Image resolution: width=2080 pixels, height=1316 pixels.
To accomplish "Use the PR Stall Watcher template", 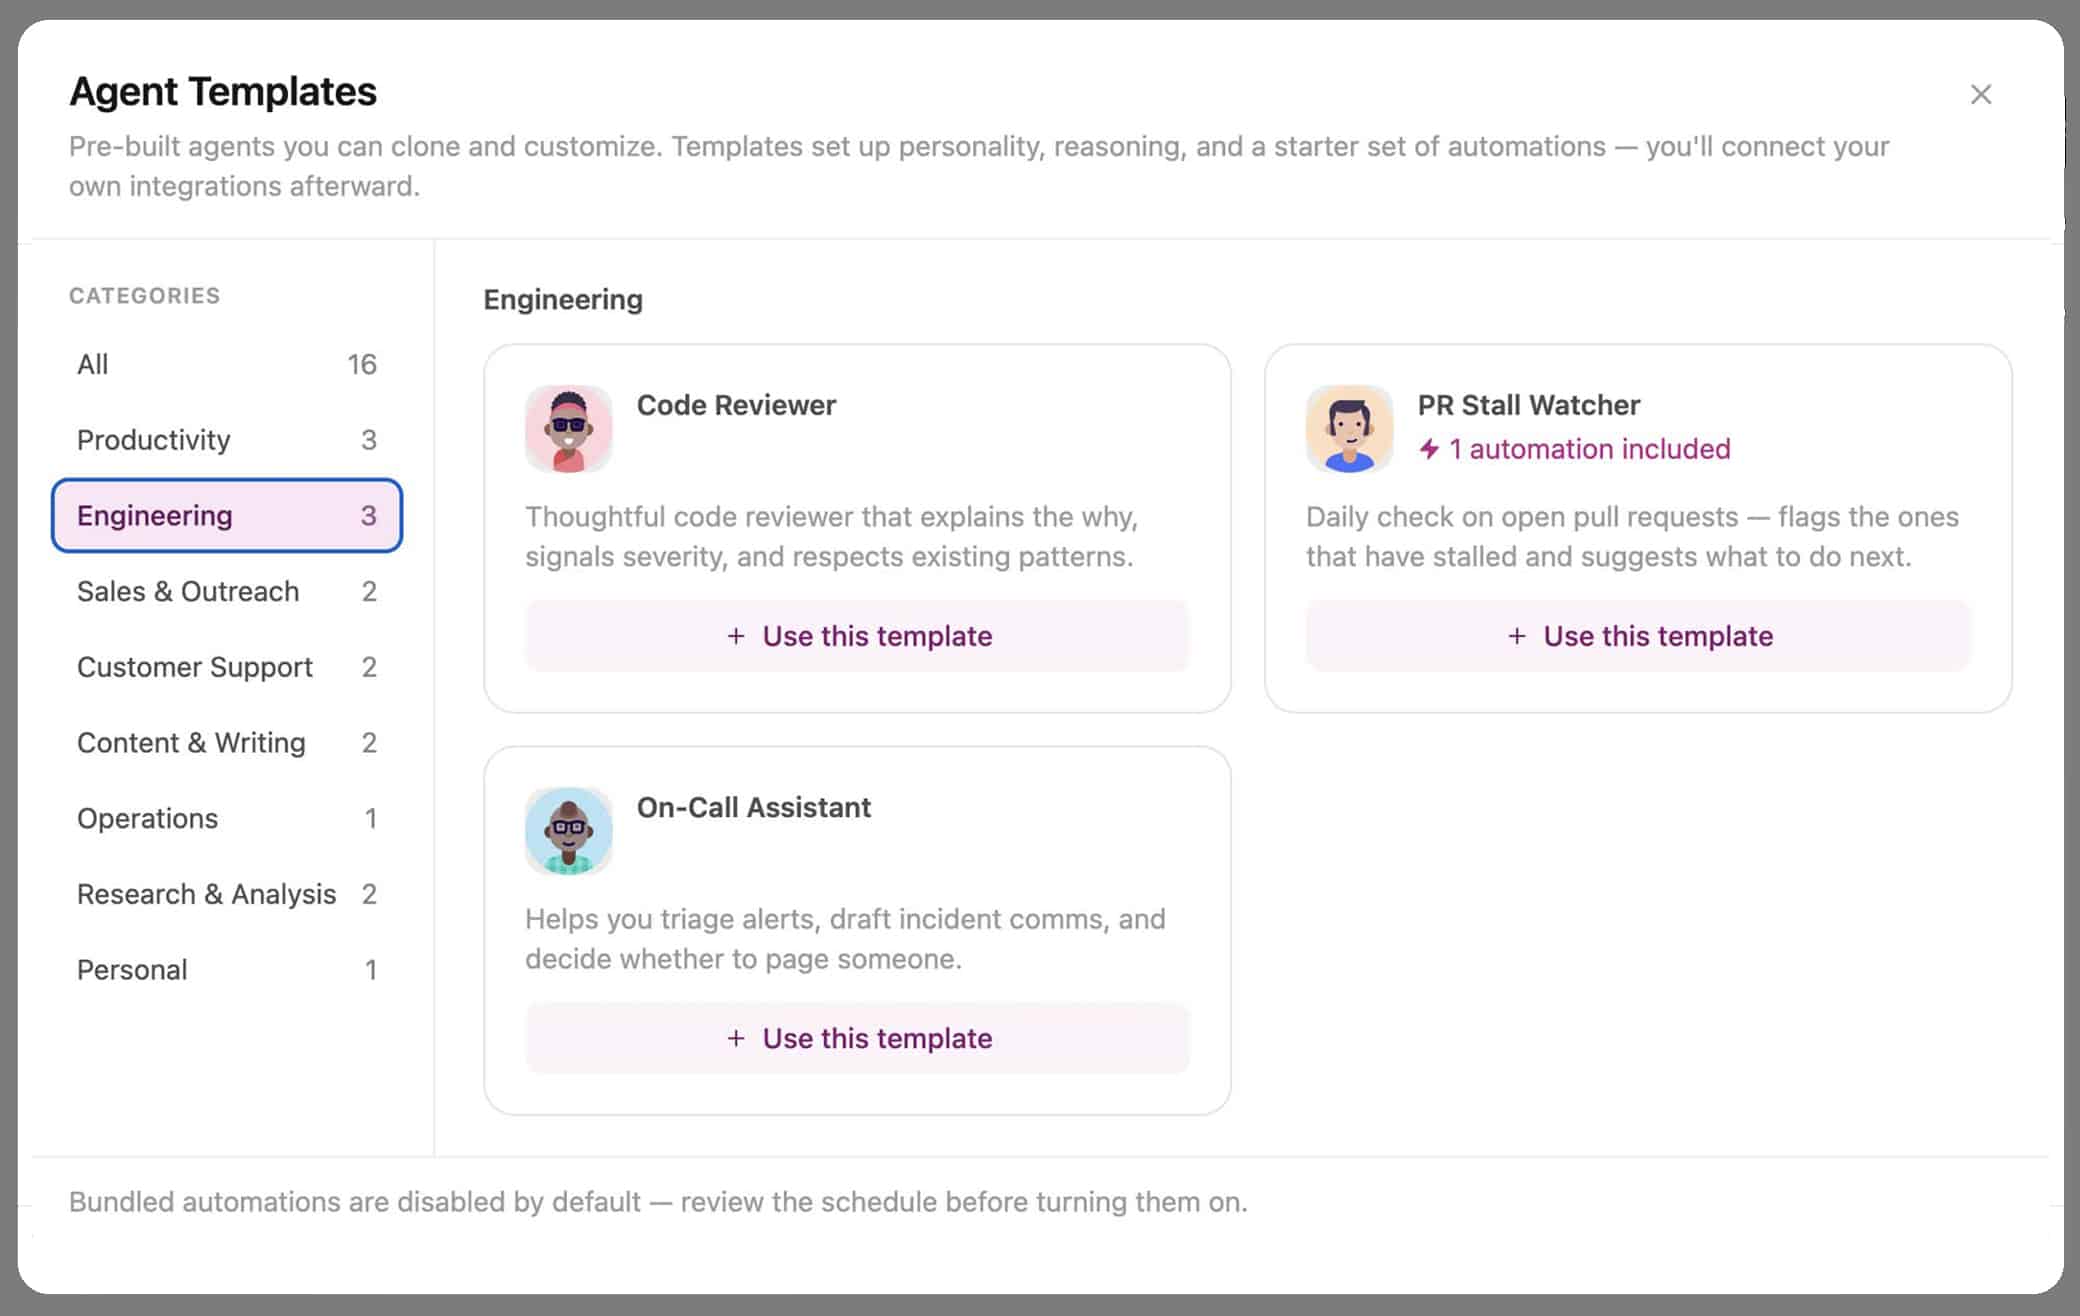I will [x=1638, y=636].
